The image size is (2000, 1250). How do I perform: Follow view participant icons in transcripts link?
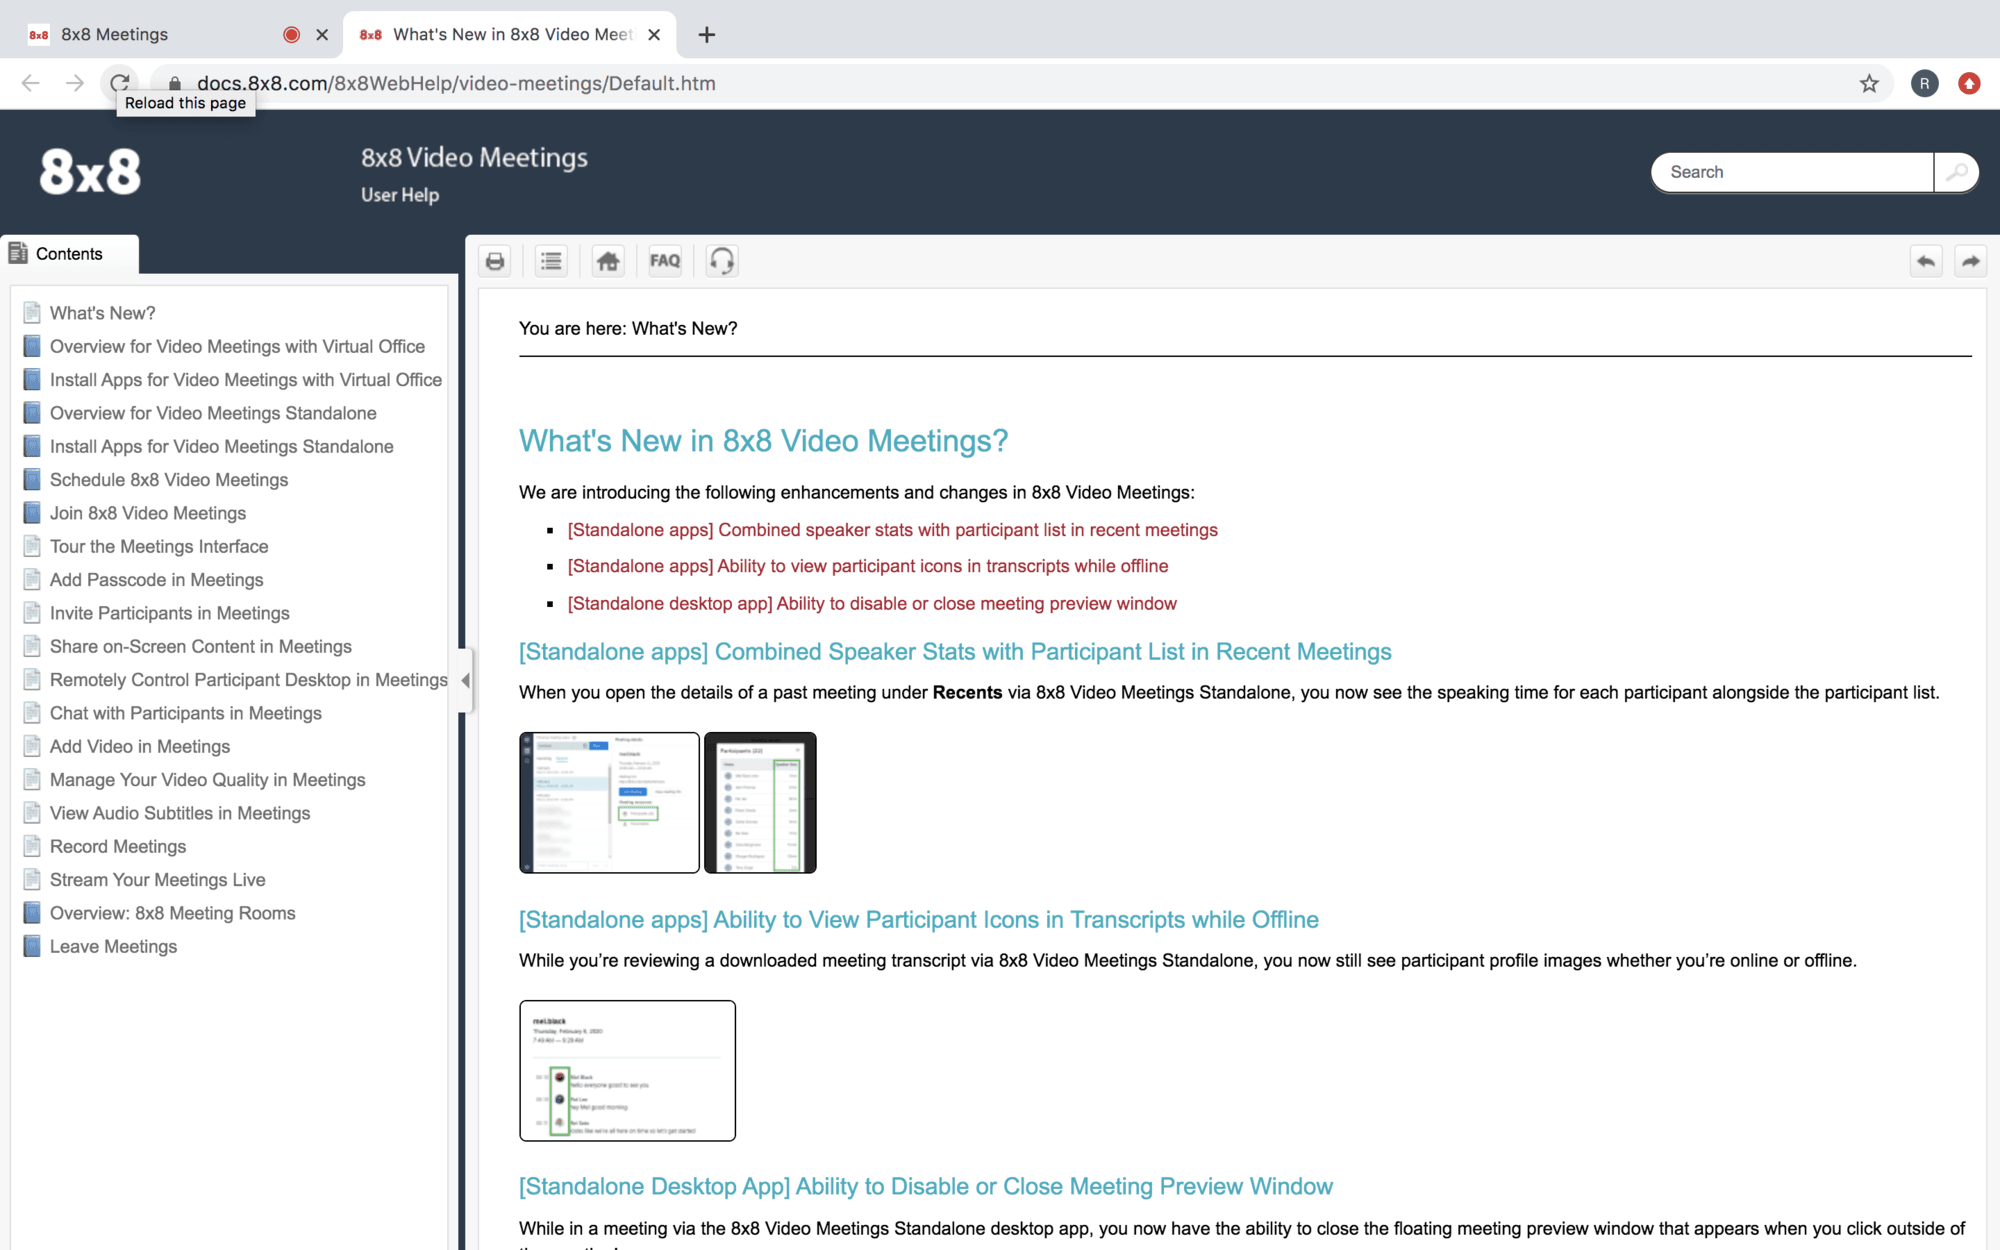867,566
